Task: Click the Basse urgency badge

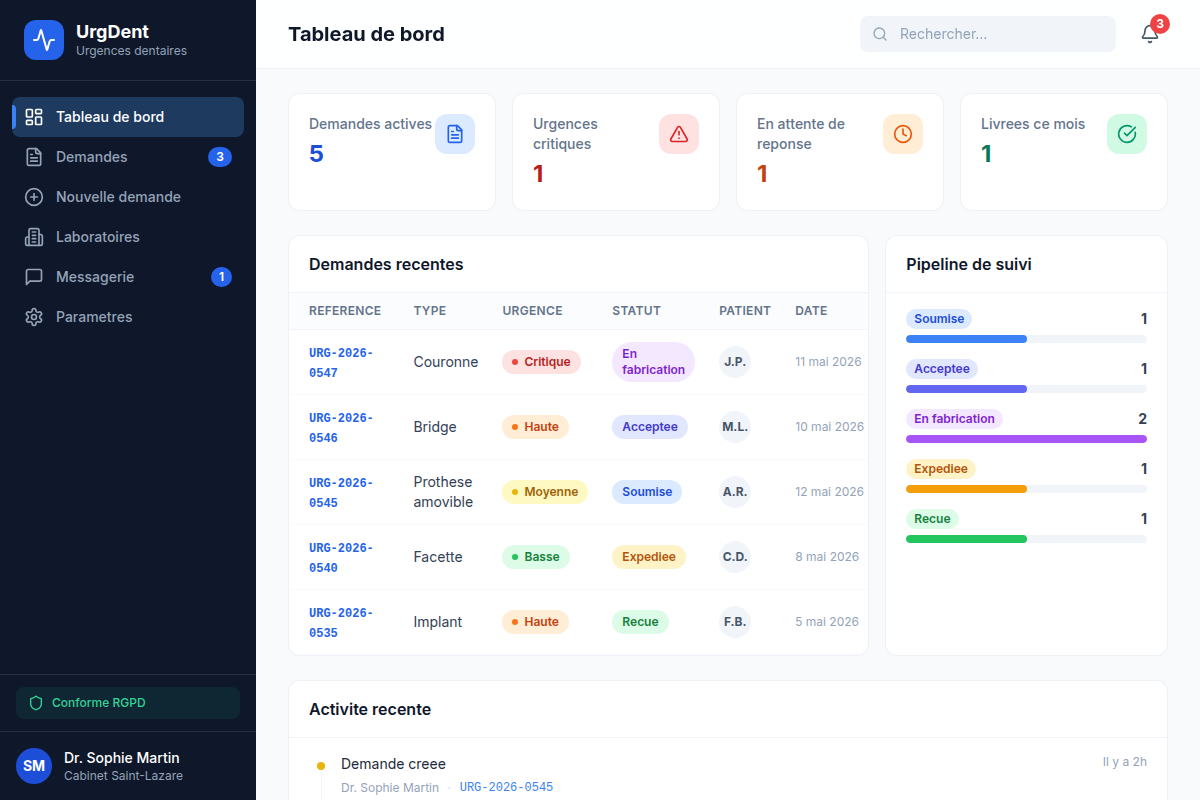Action: click(536, 557)
